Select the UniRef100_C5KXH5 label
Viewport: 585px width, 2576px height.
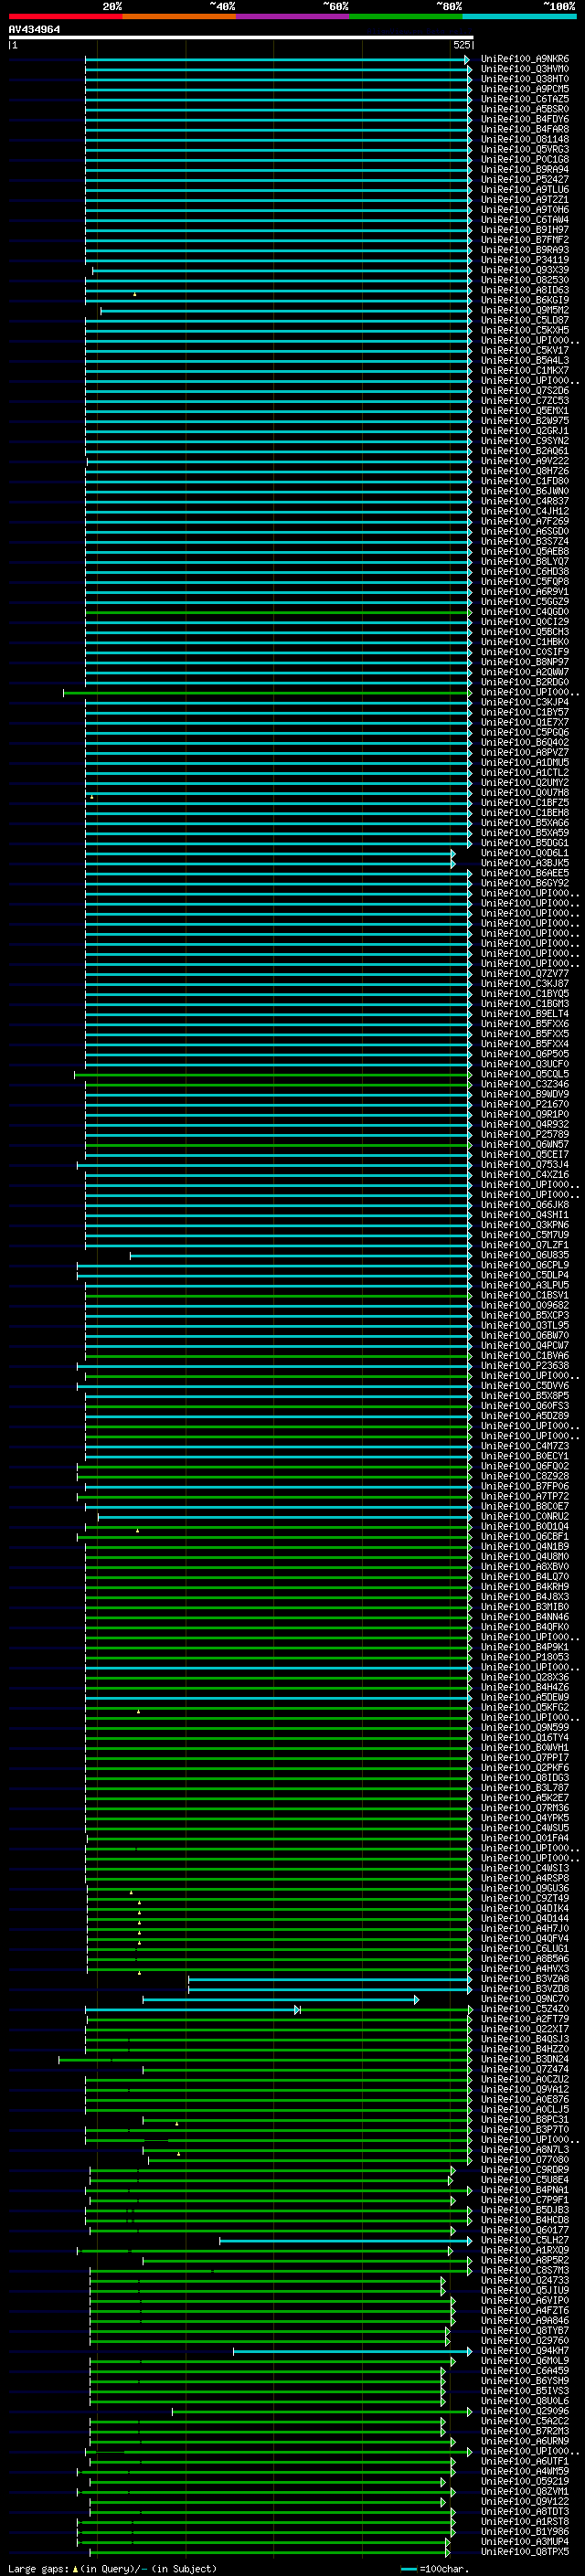point(524,330)
